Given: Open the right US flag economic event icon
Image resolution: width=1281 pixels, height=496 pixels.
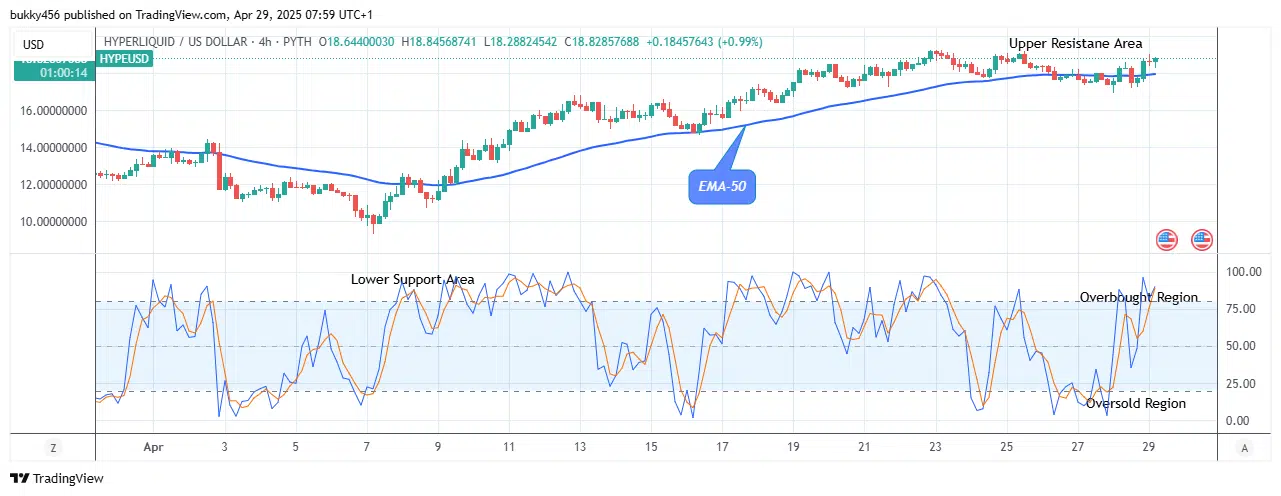Looking at the screenshot, I should pyautogui.click(x=1202, y=239).
